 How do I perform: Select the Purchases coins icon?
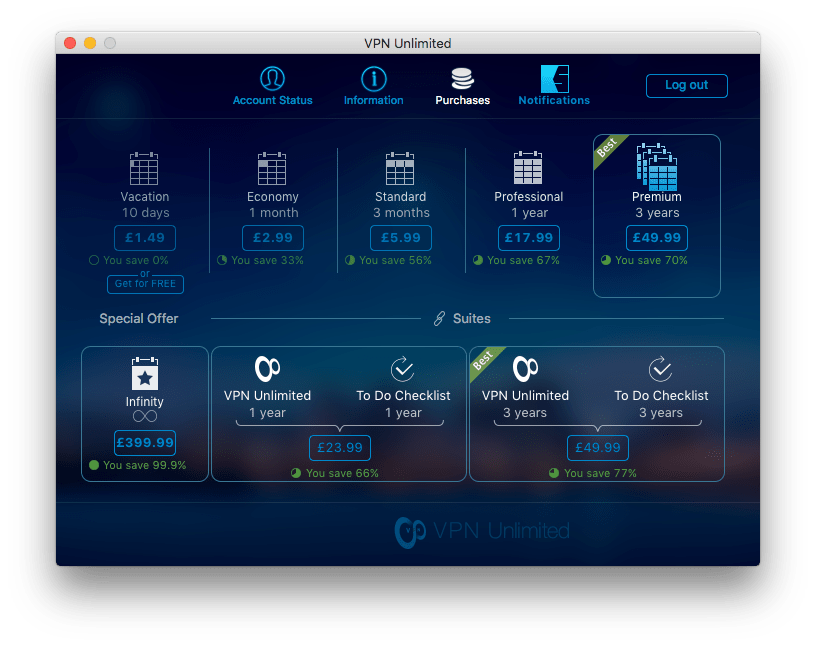tap(462, 78)
